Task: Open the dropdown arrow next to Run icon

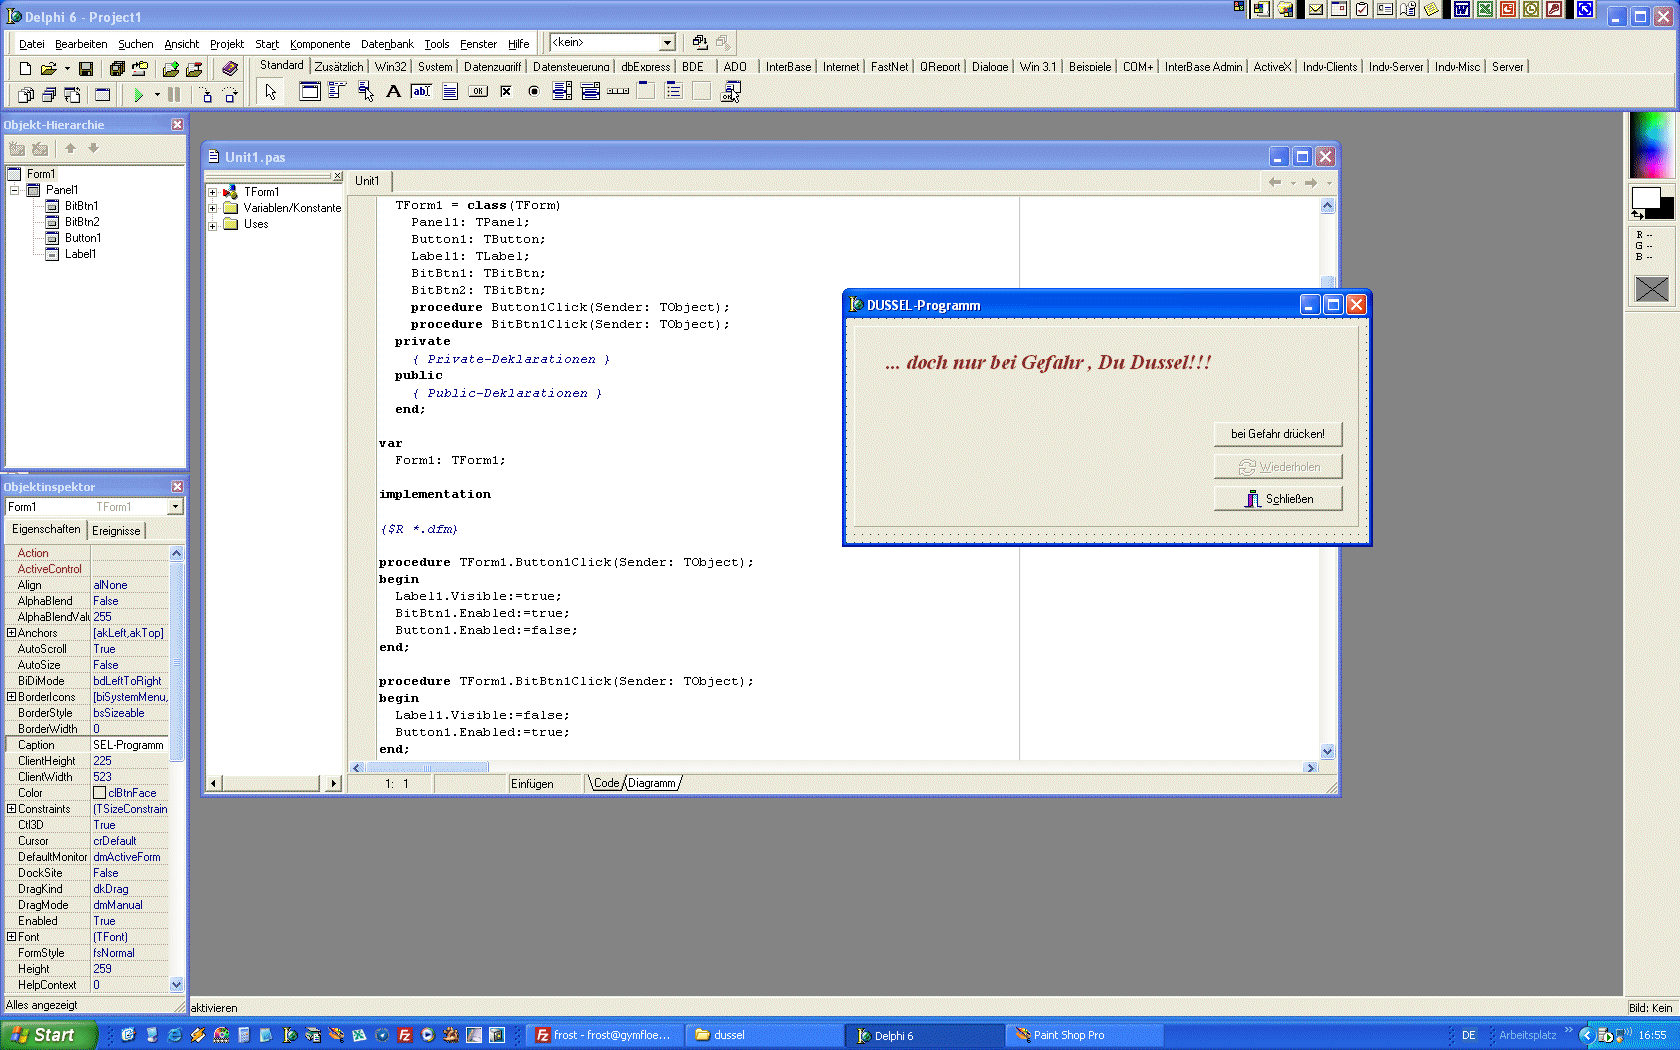Action: pos(157,95)
